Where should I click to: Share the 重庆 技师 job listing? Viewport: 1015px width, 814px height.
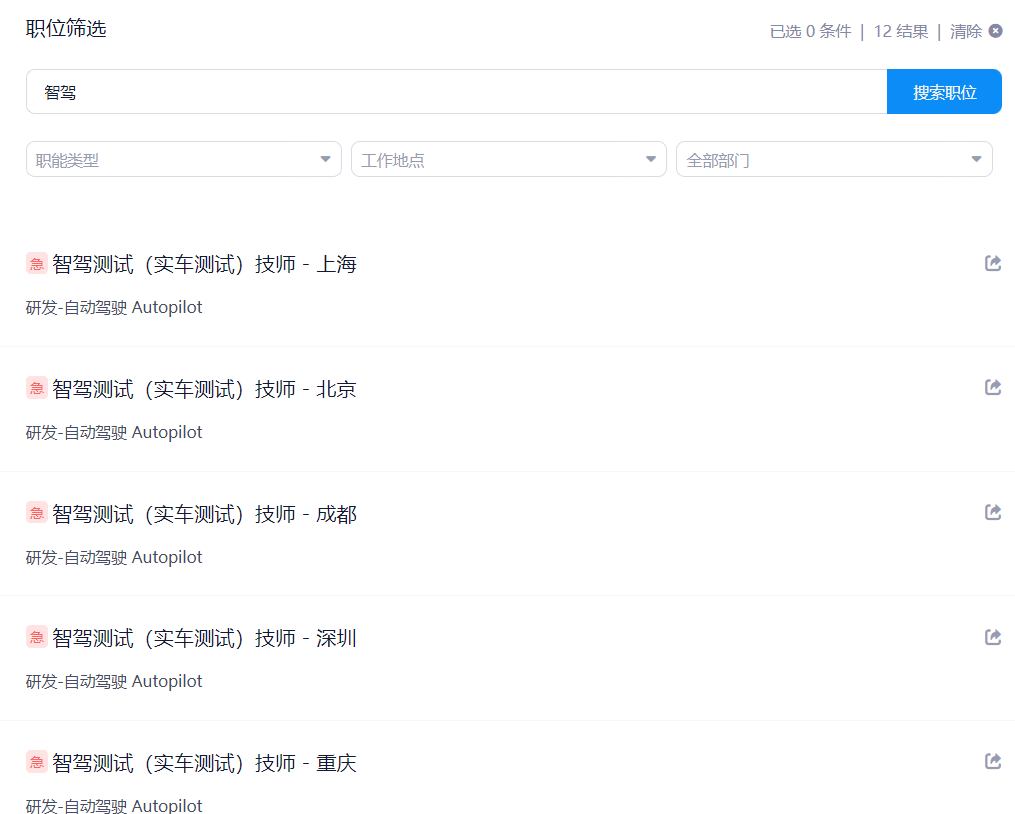click(x=993, y=761)
